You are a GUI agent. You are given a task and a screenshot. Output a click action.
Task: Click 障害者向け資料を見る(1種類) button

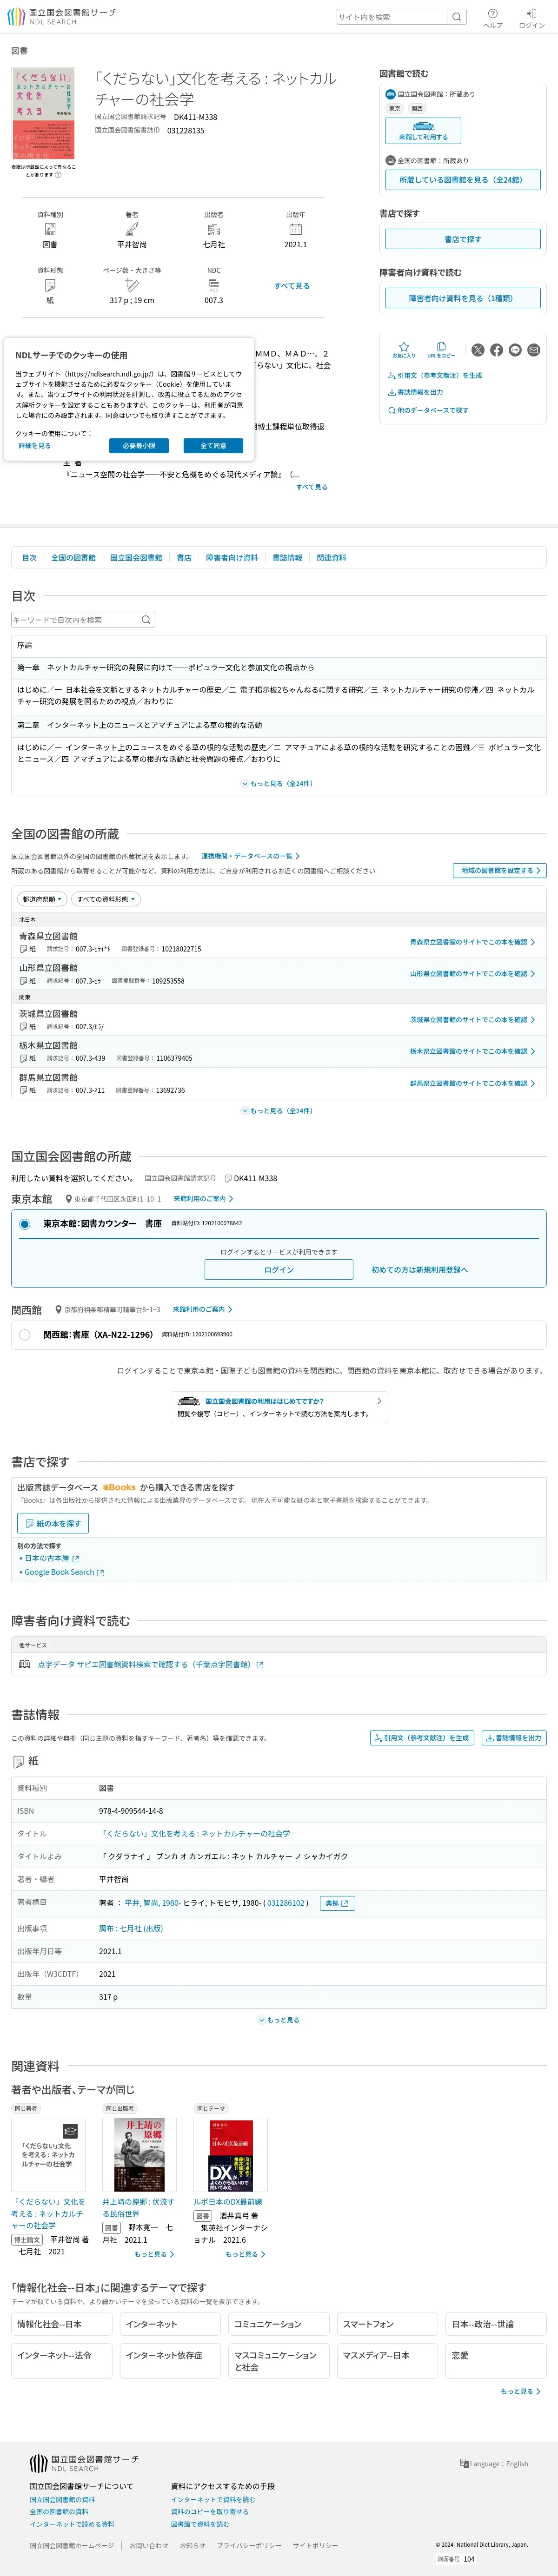click(463, 298)
